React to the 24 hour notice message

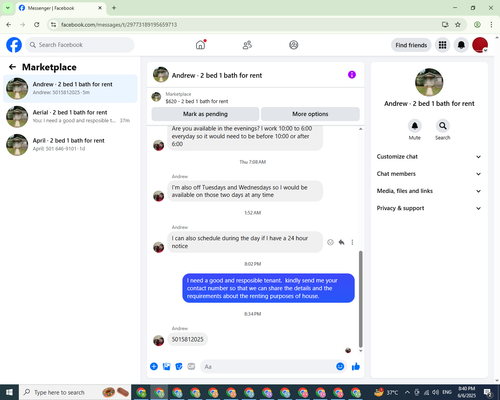pos(330,242)
